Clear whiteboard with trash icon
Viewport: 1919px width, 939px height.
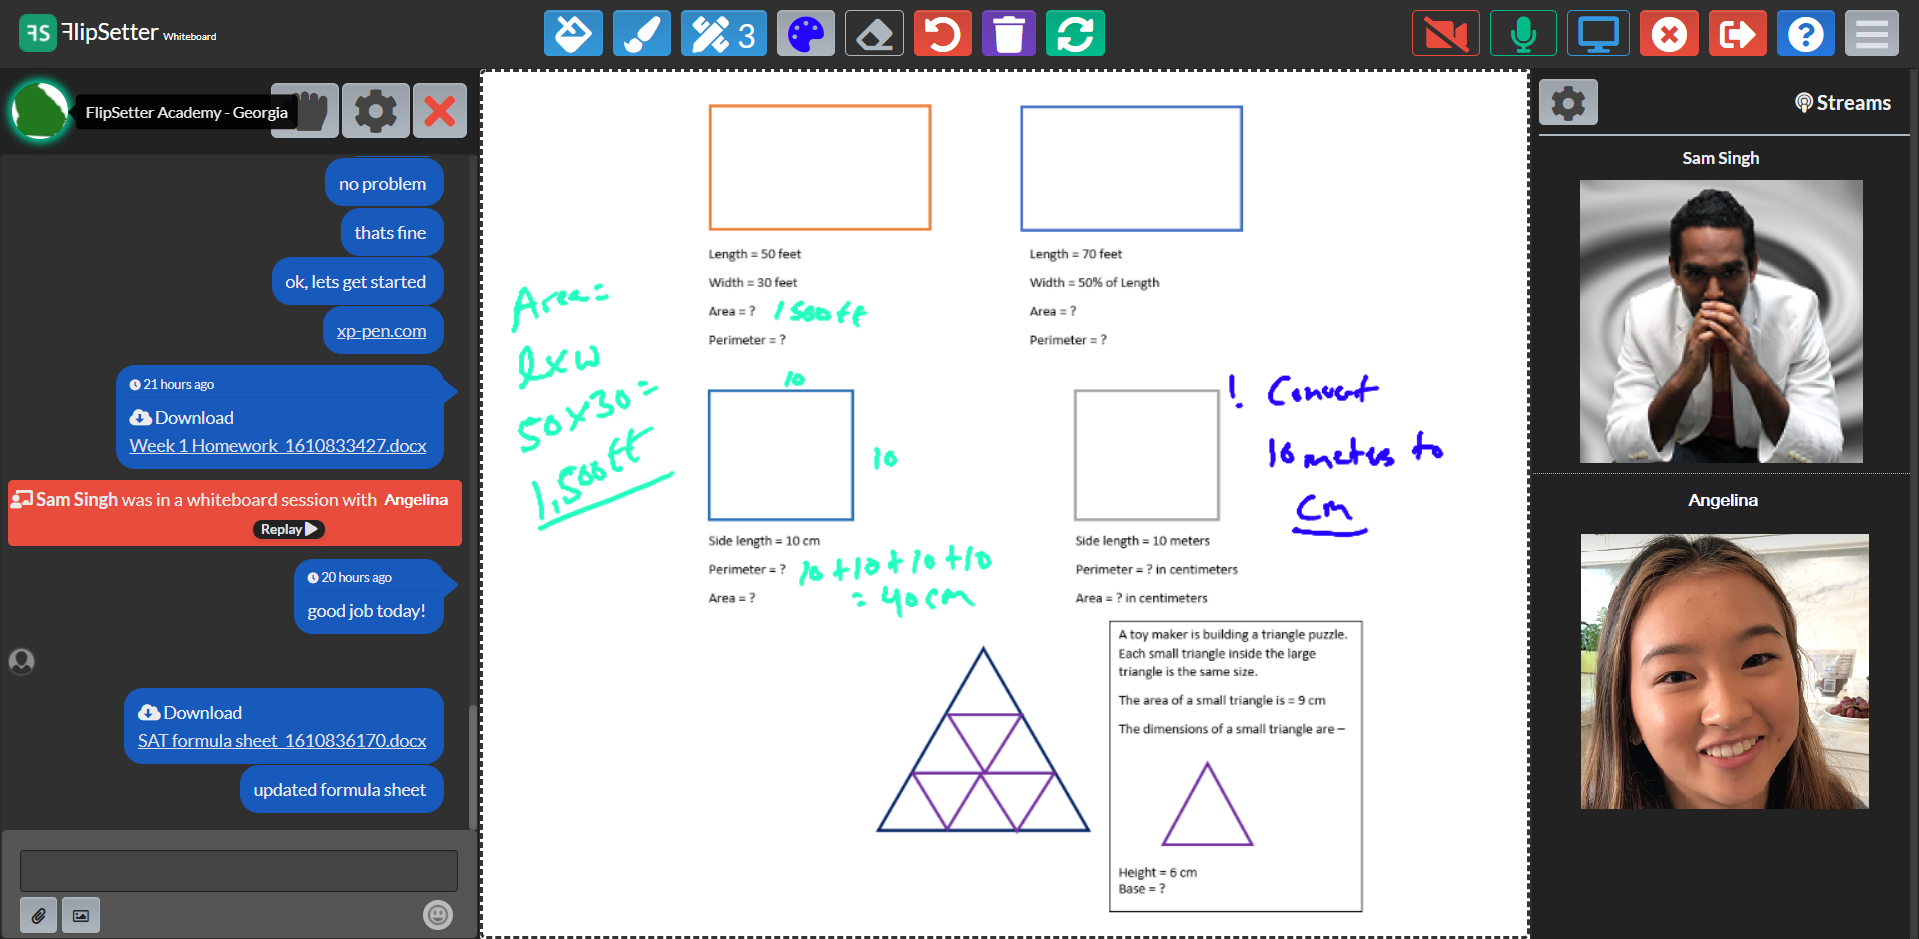[x=1008, y=33]
